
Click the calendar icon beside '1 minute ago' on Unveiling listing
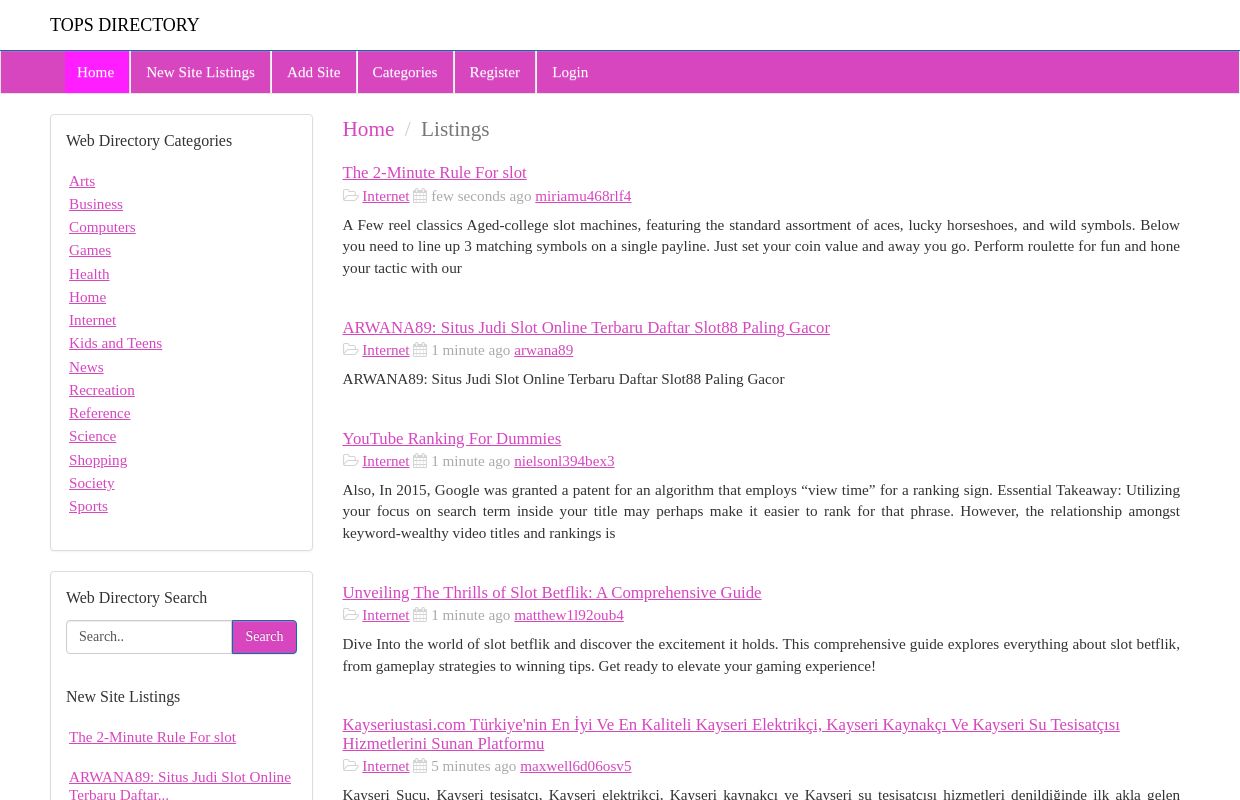click(420, 614)
